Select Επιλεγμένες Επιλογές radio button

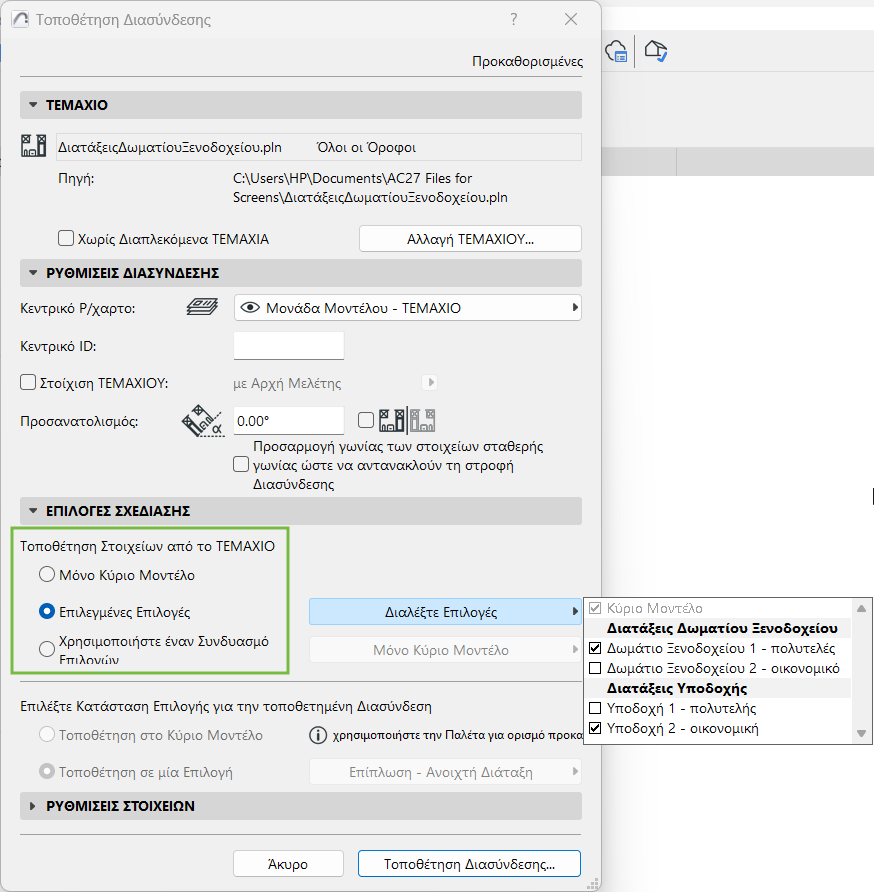(47, 612)
